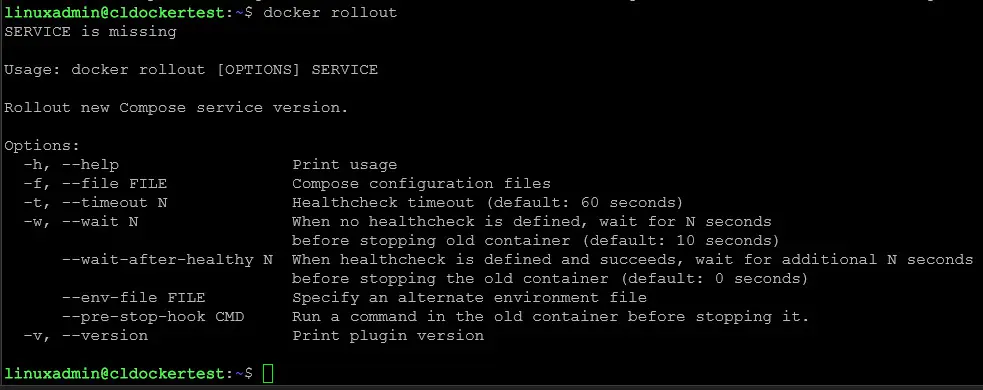Click the Usage line for docker rollout

191,70
